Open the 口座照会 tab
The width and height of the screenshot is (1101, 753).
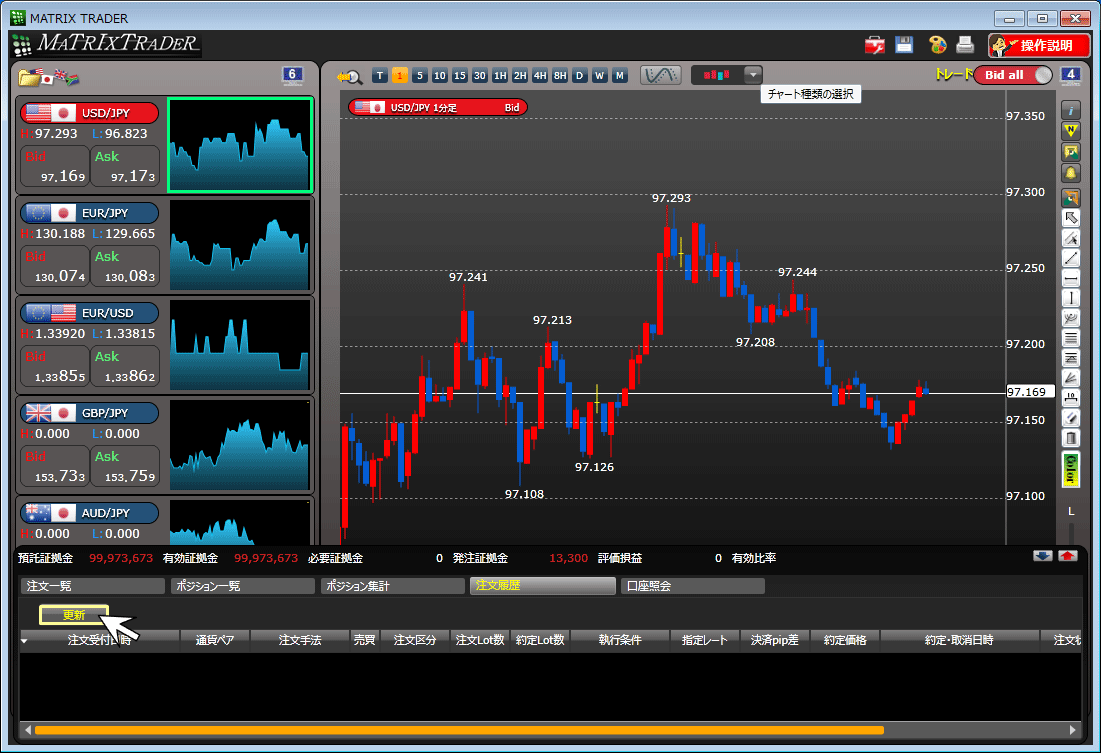[x=693, y=586]
